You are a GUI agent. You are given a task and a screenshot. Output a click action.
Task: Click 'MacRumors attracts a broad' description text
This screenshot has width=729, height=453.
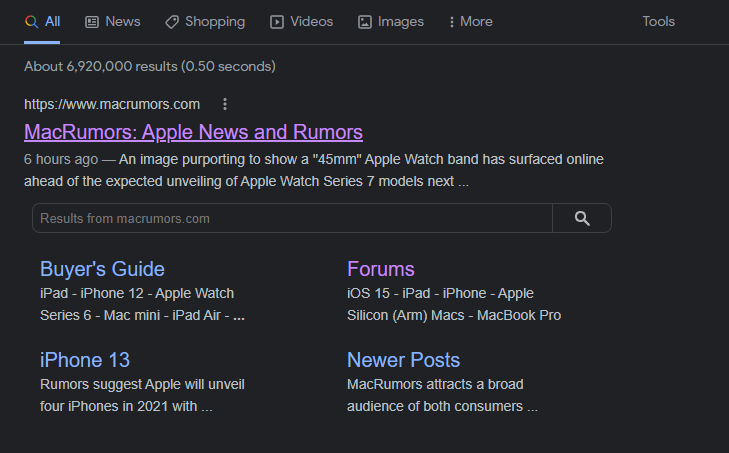pos(435,385)
